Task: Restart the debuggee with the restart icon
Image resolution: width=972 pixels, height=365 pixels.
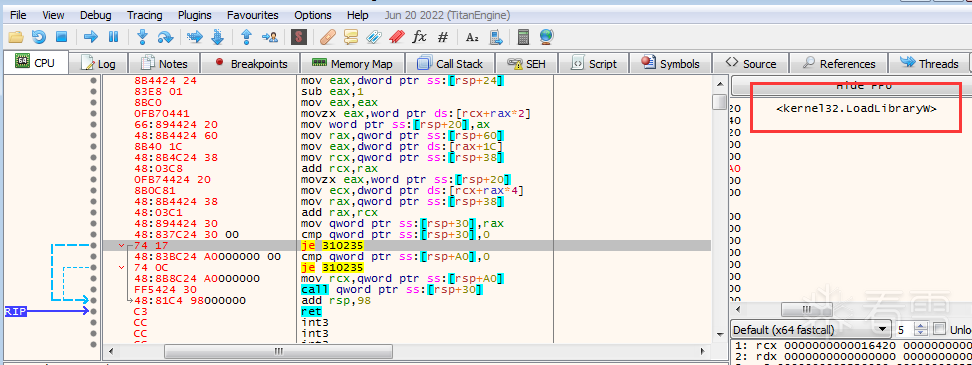Action: pyautogui.click(x=38, y=37)
